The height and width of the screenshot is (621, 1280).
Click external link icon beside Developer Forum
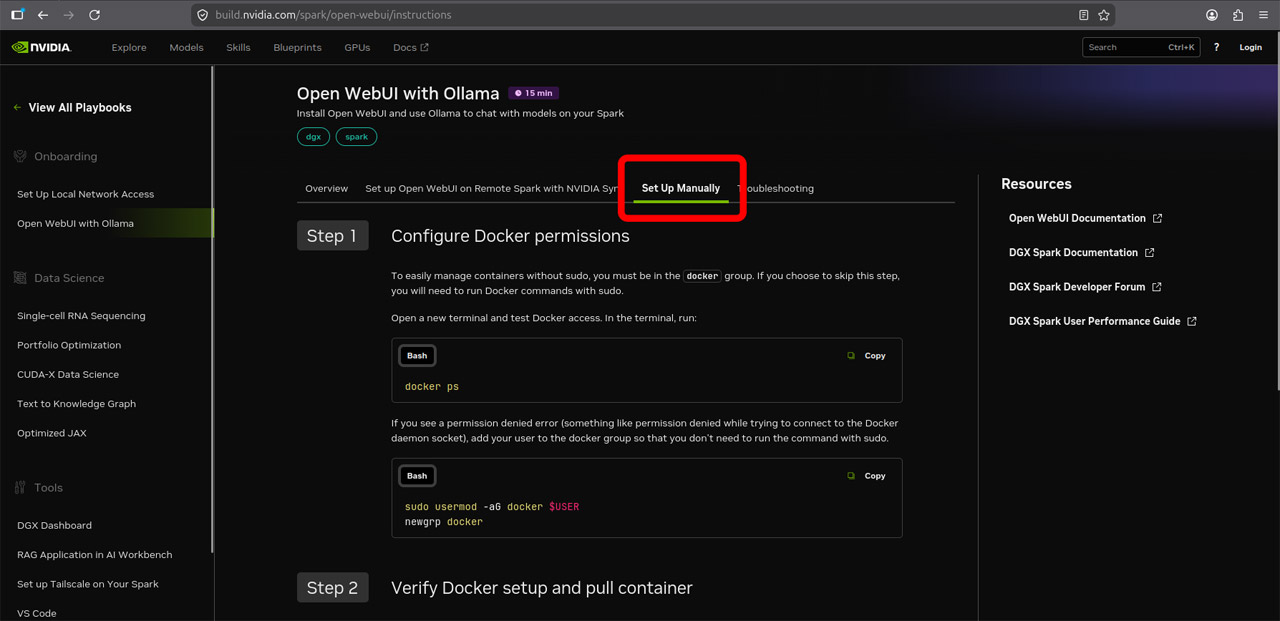1157,287
